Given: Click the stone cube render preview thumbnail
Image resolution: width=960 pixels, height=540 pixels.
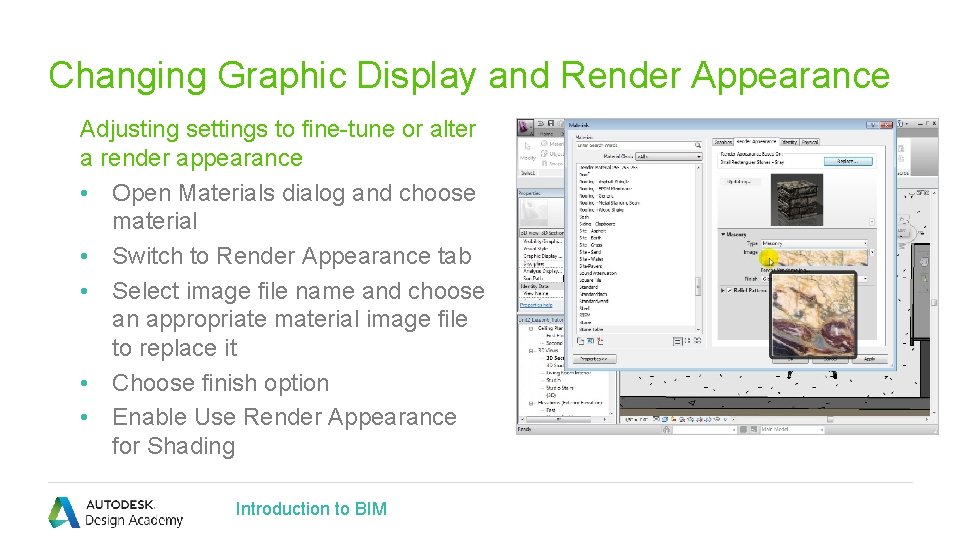Looking at the screenshot, I should pos(797,200).
